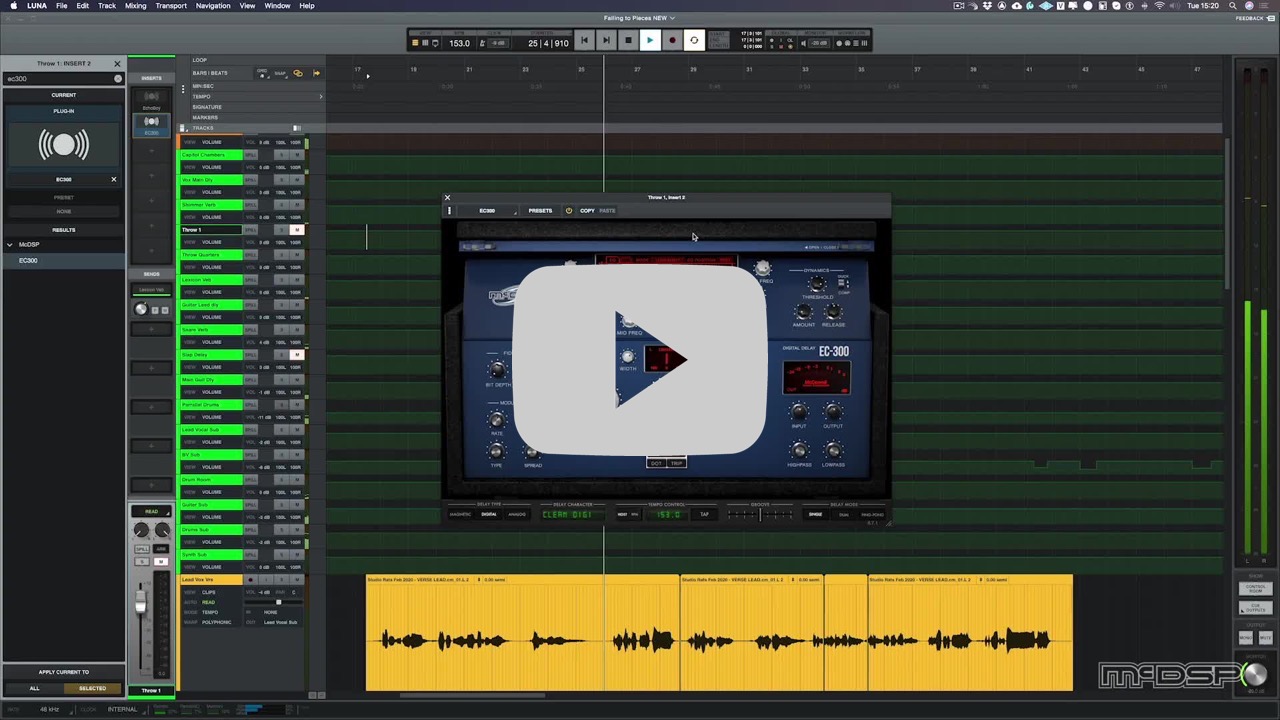The height and width of the screenshot is (720, 1280).
Task: Open the Snap dropdown
Action: [280, 73]
